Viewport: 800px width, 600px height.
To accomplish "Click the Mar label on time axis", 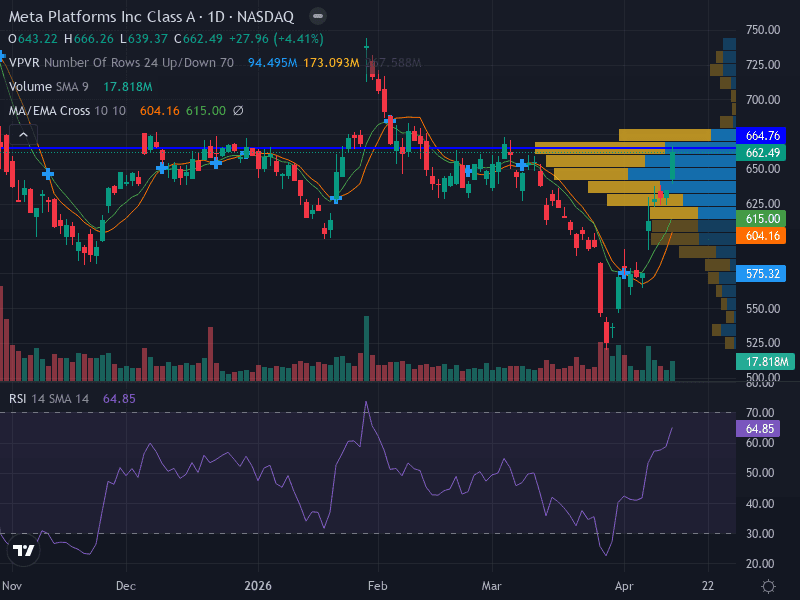I will click(492, 586).
